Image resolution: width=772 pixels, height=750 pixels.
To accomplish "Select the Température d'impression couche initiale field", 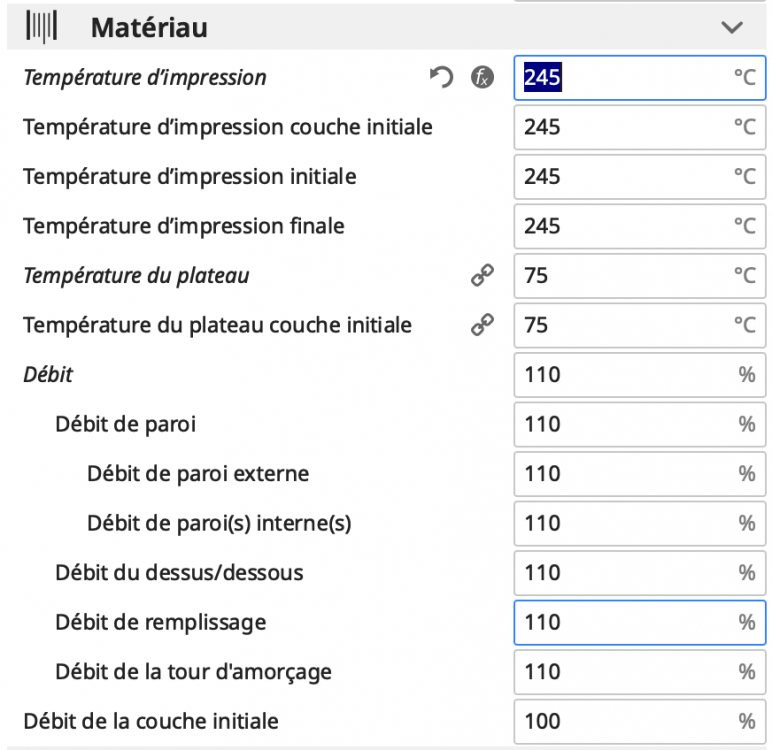I will tap(639, 127).
